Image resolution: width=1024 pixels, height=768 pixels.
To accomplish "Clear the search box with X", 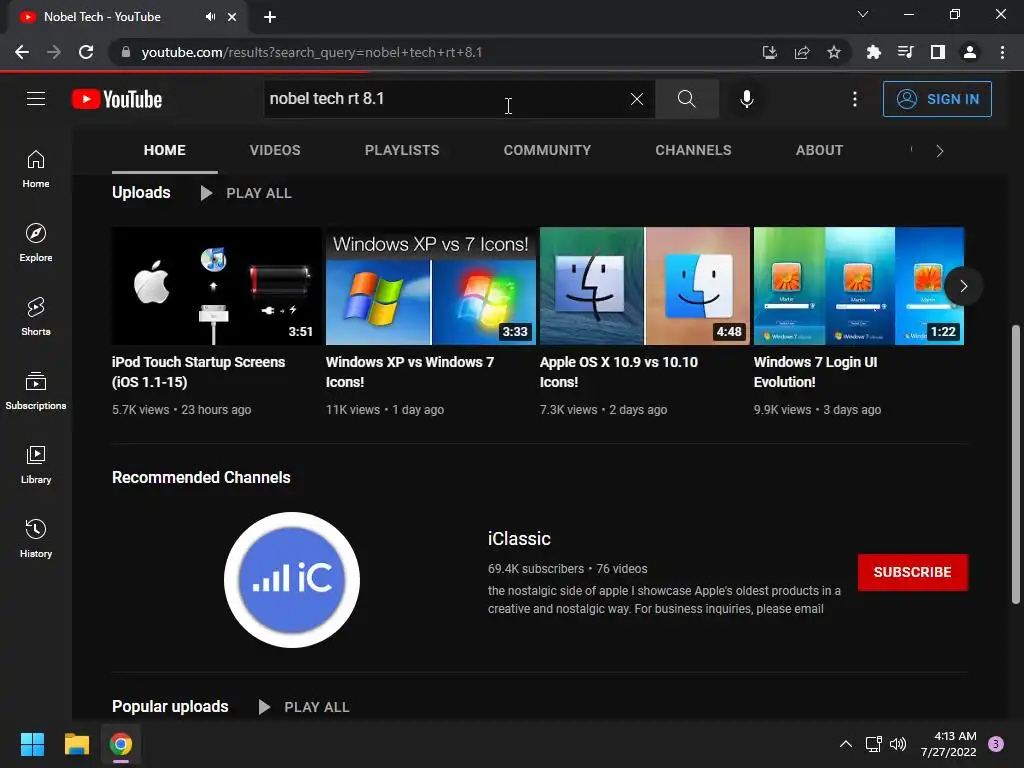I will [637, 99].
